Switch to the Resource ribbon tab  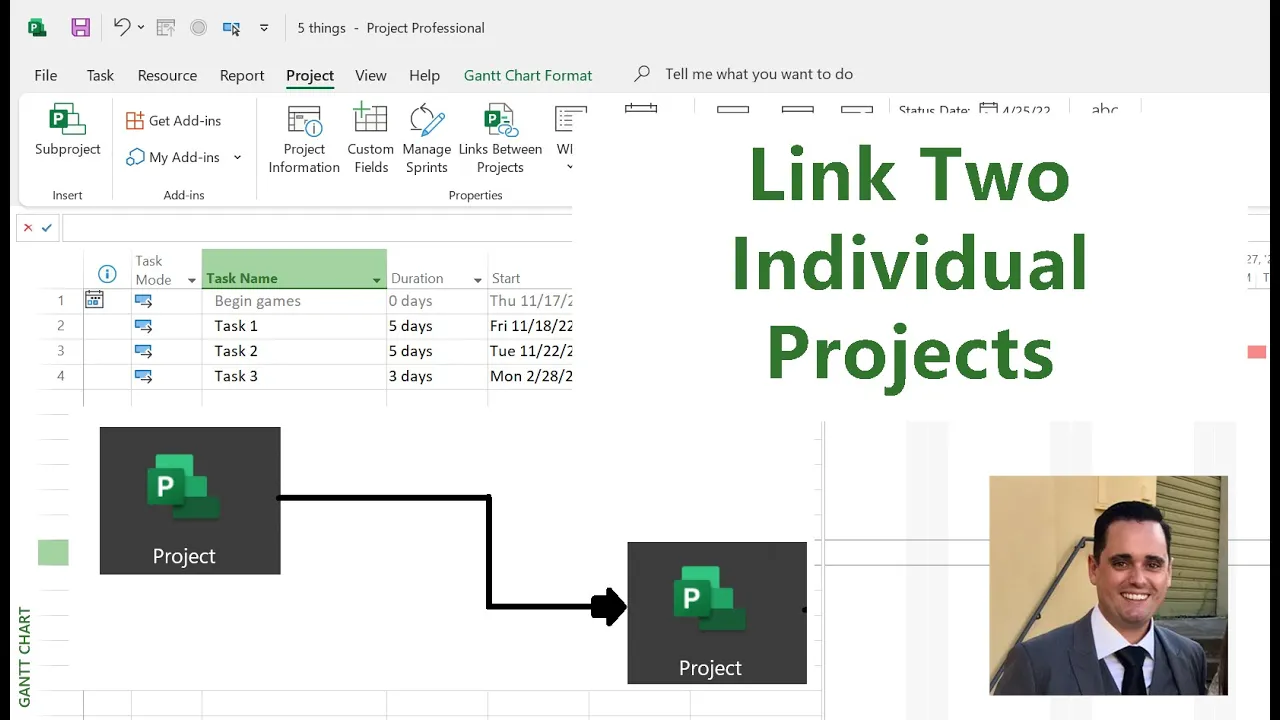click(167, 75)
